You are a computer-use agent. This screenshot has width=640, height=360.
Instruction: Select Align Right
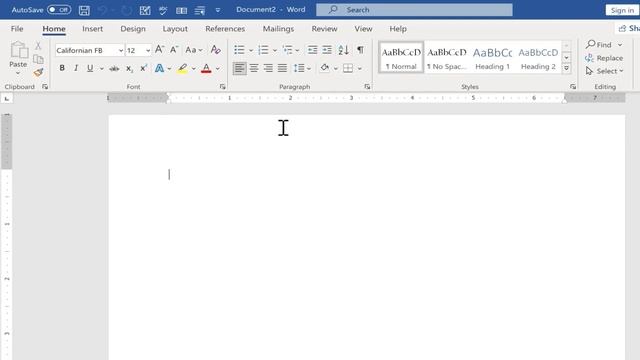click(x=268, y=68)
